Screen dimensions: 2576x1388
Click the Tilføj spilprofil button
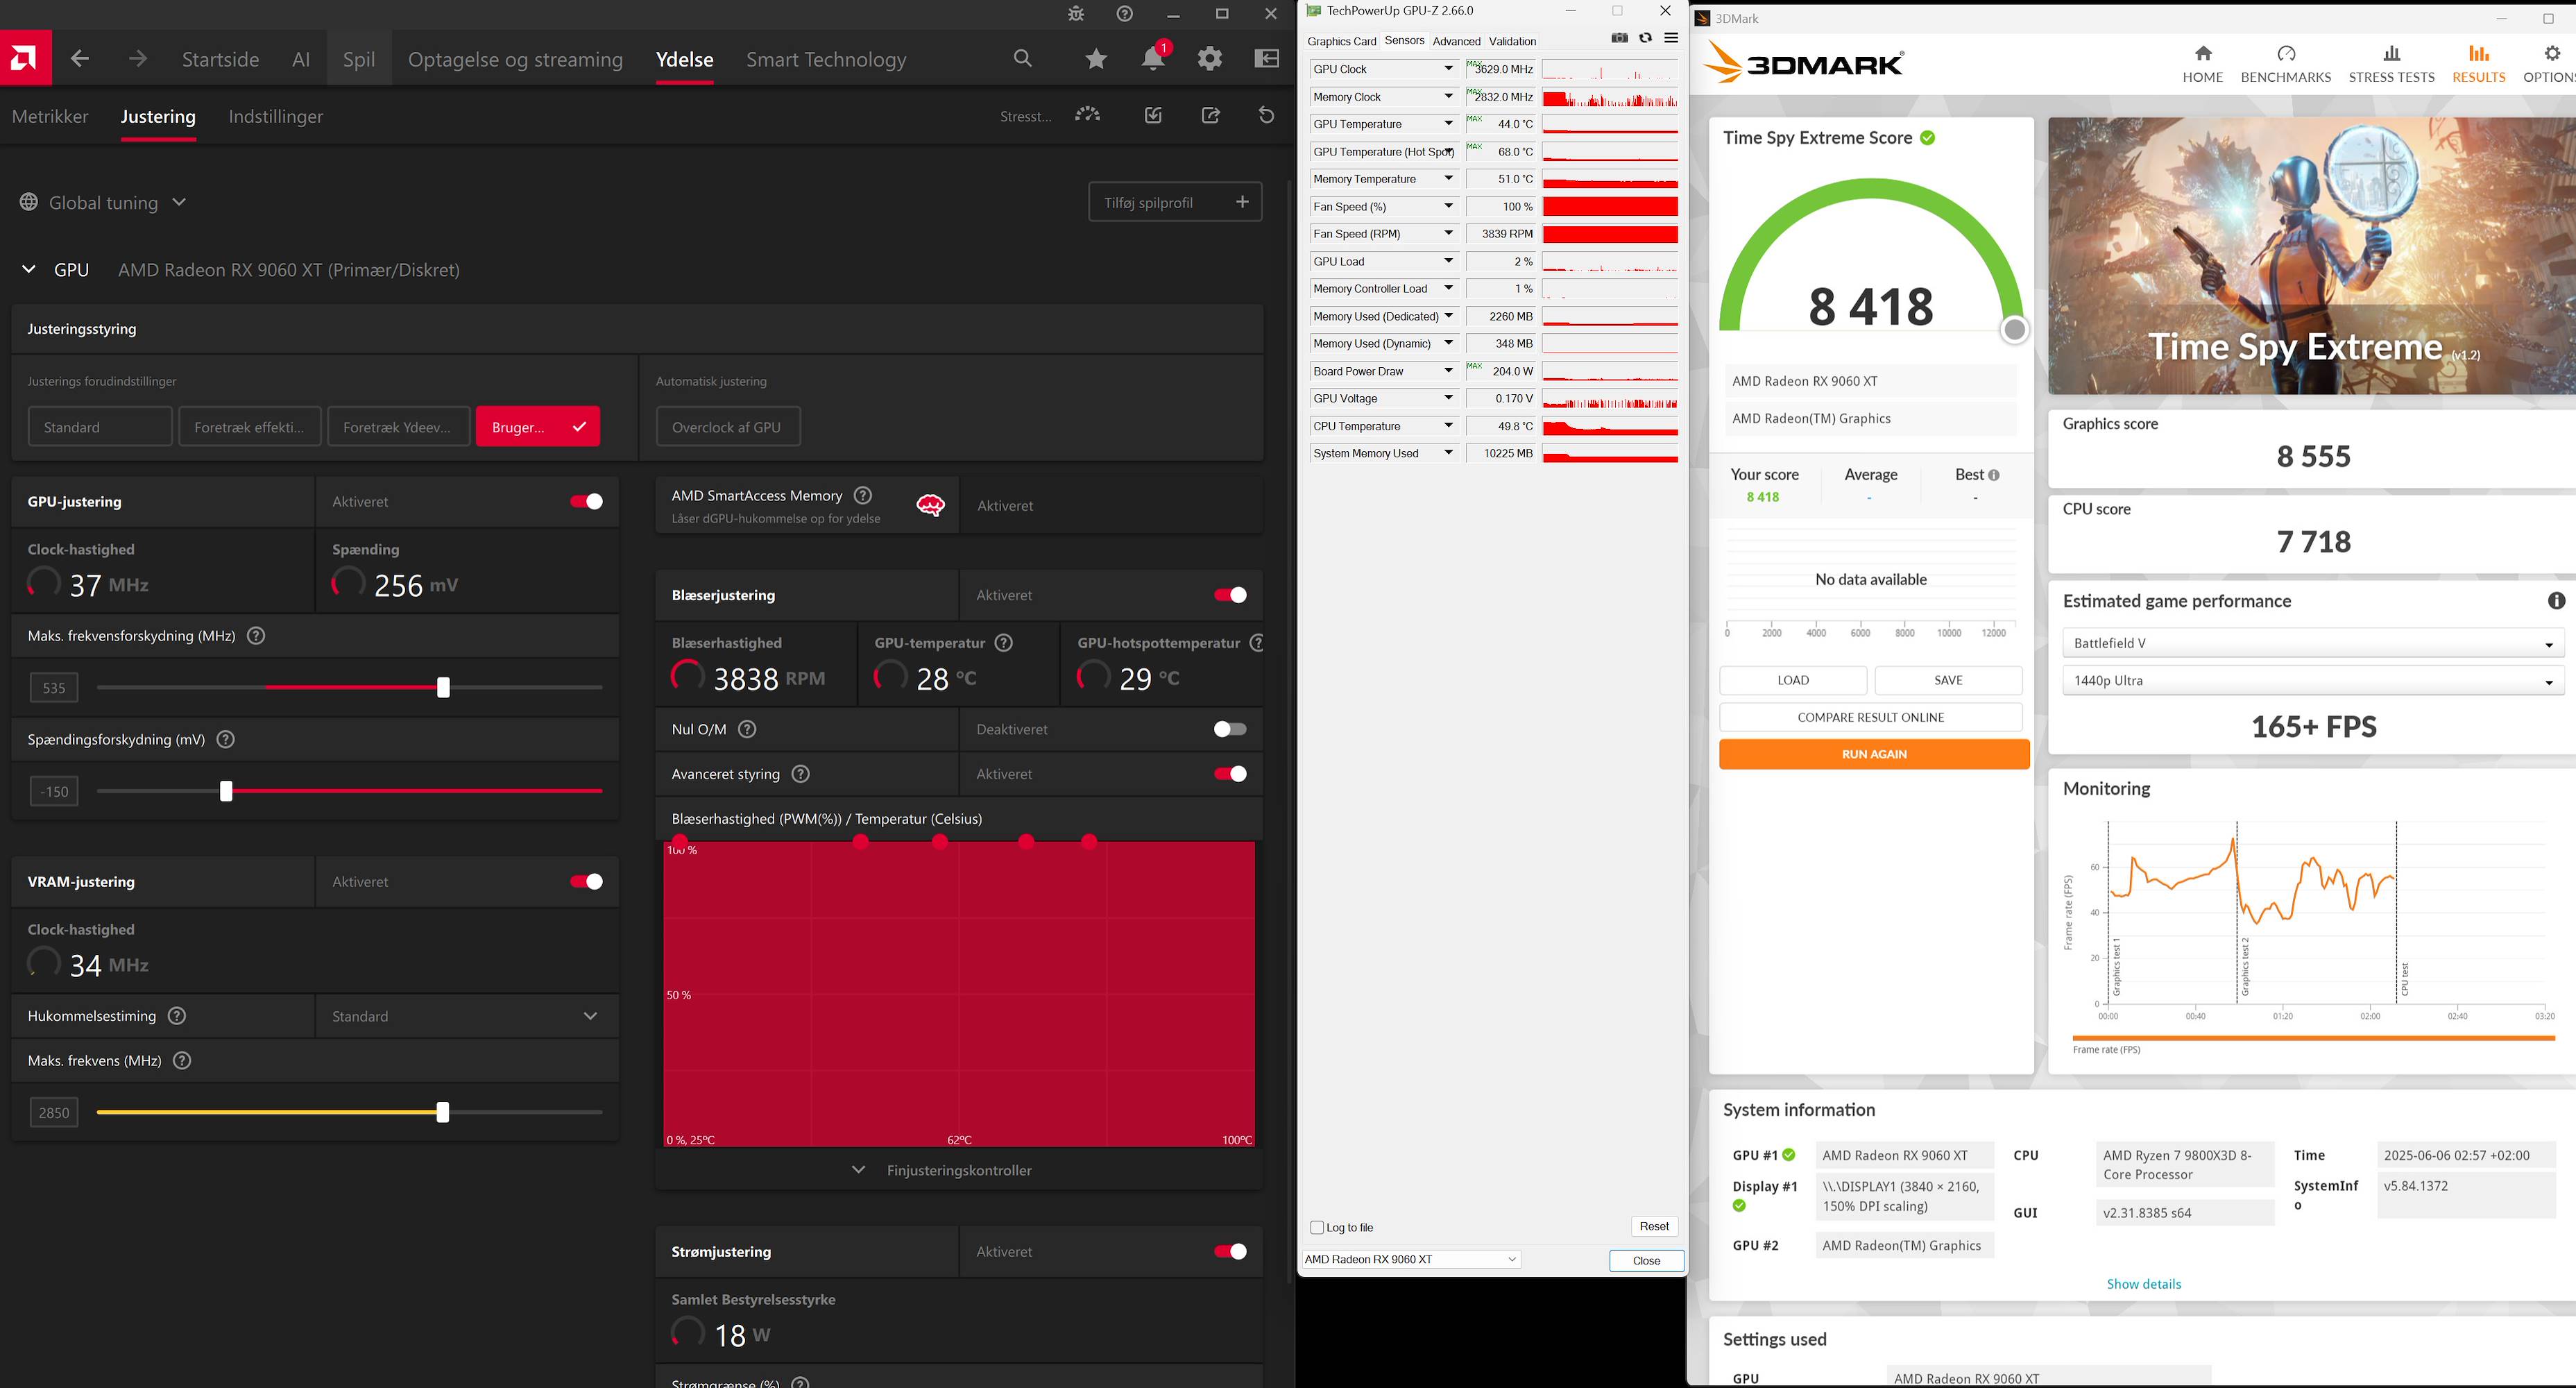[x=1175, y=202]
